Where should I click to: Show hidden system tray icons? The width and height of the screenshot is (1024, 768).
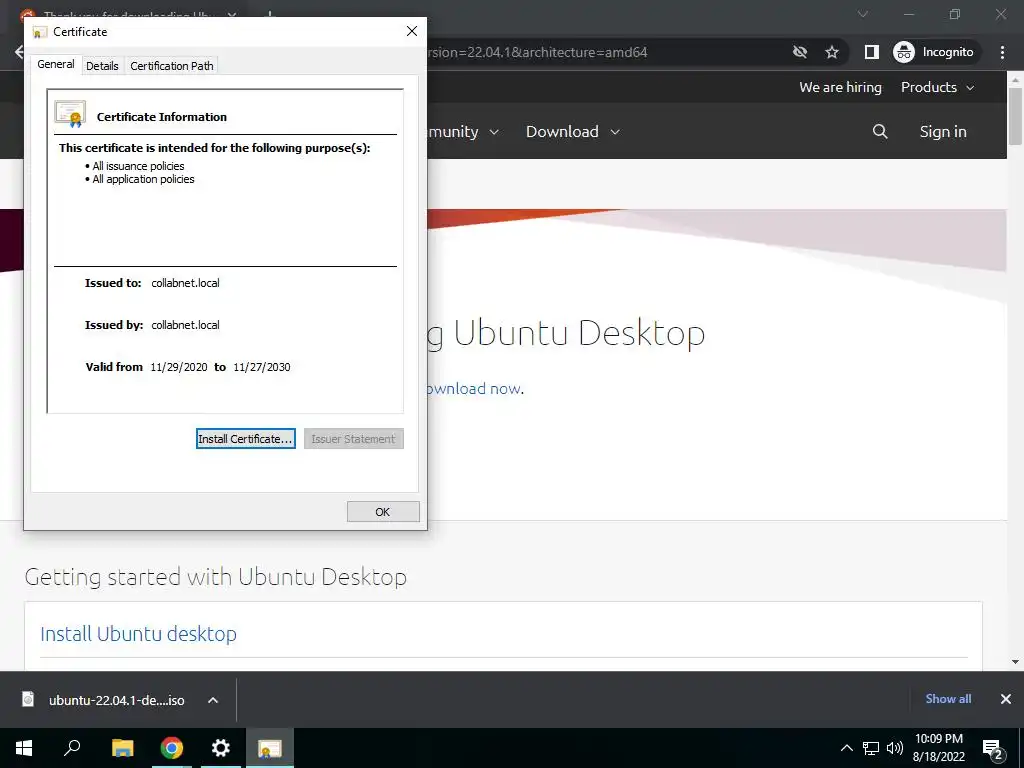846,748
